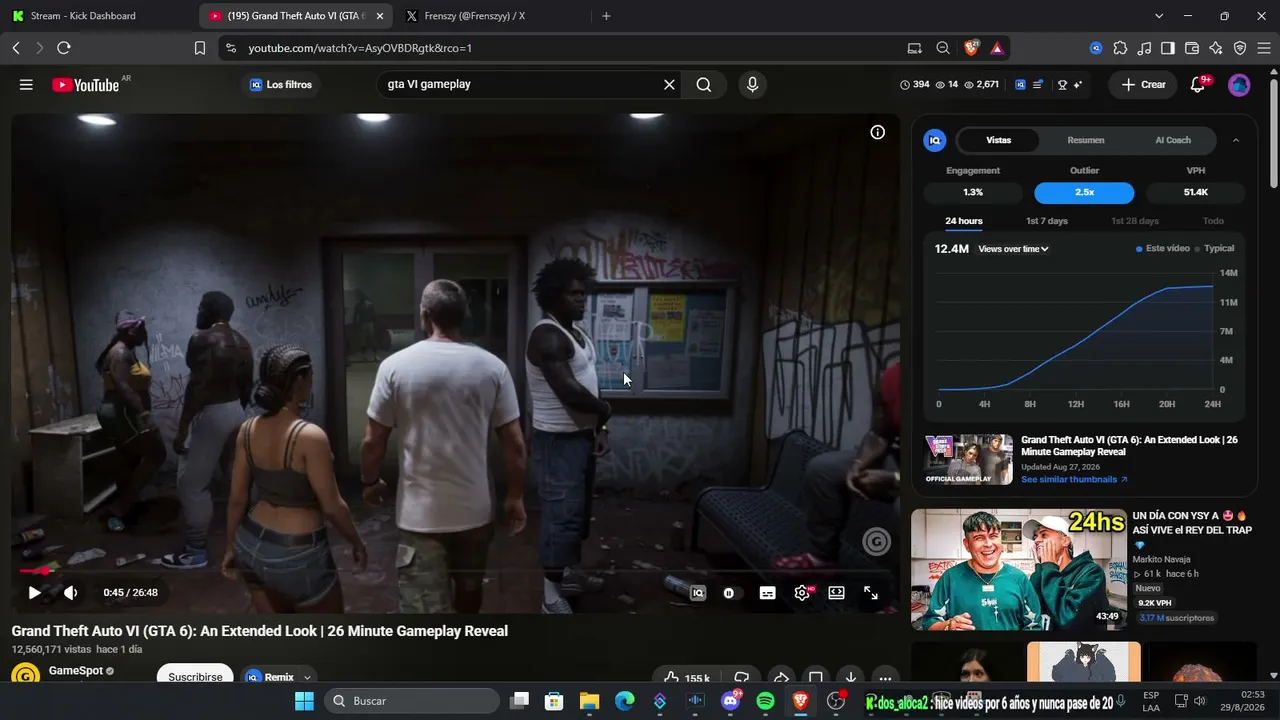
Task: Open the YouTube guide hamburger menu
Action: [x=26, y=85]
